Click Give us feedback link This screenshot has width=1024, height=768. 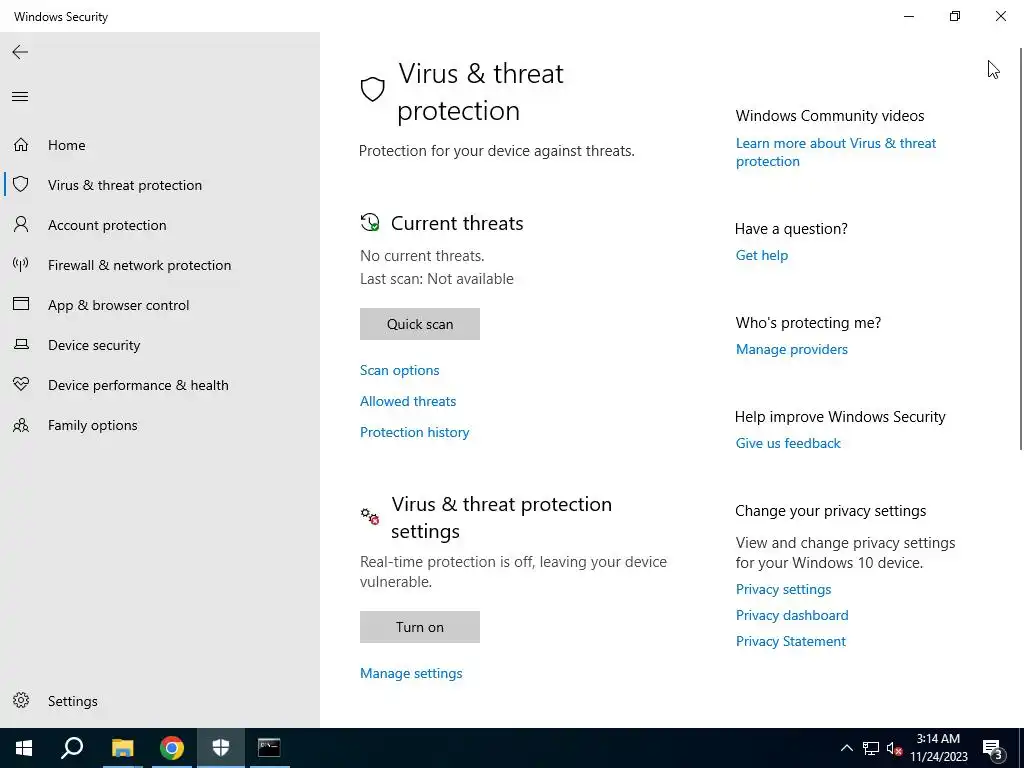point(788,443)
